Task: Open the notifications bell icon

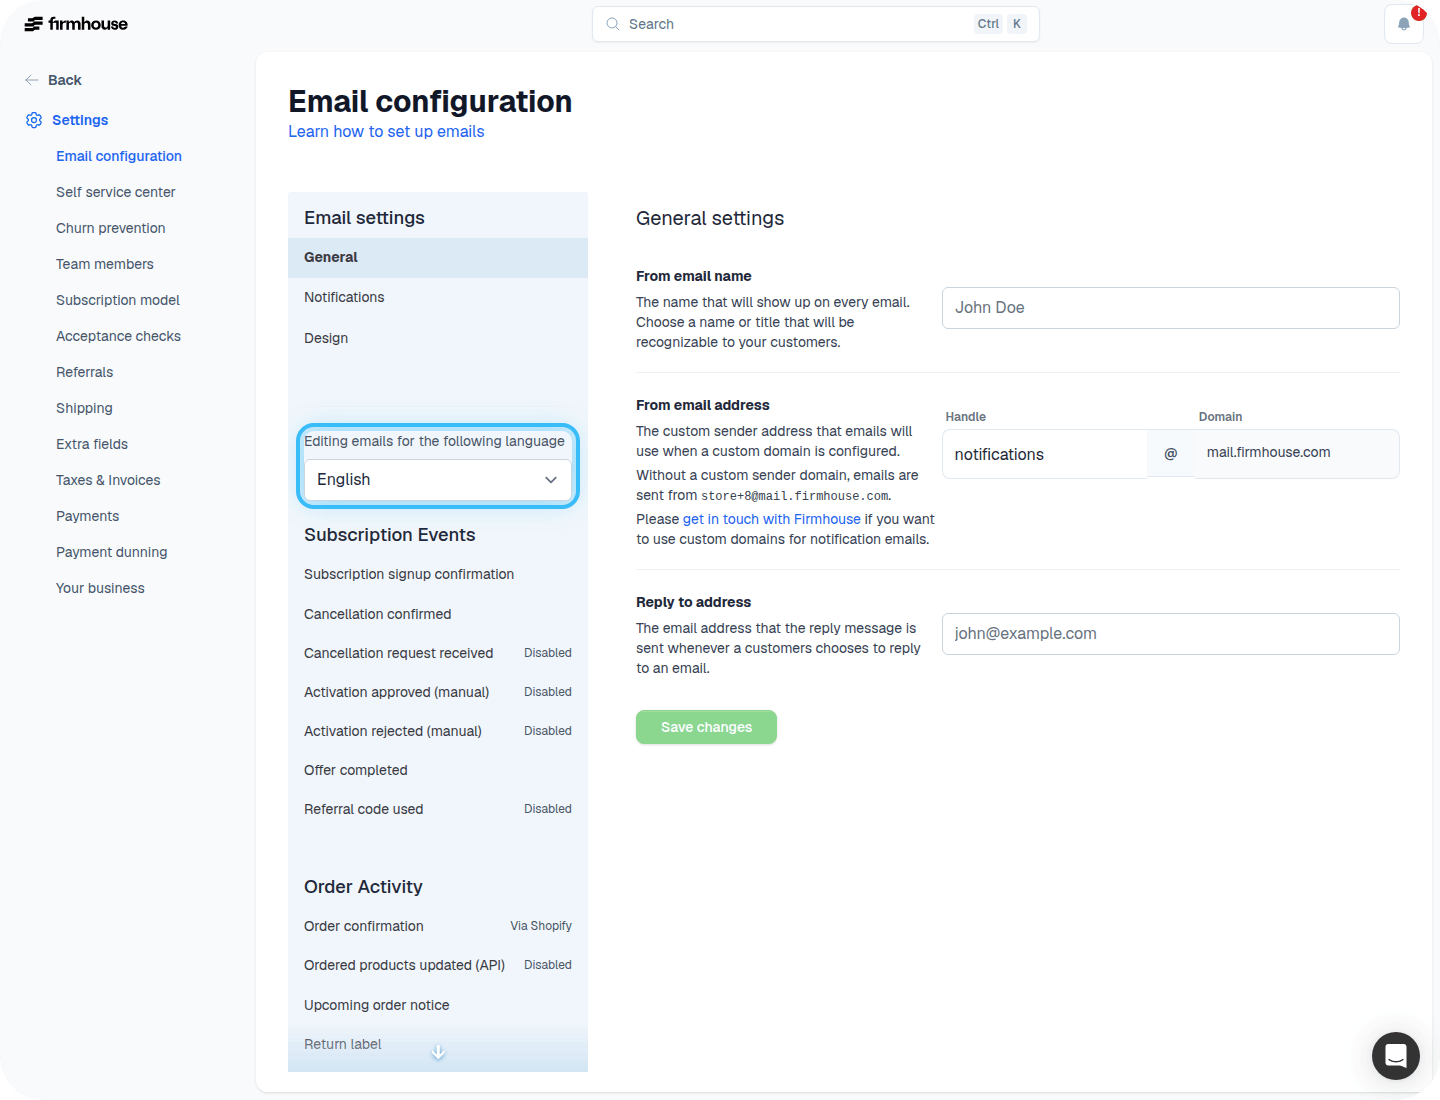Action: 1404,24
